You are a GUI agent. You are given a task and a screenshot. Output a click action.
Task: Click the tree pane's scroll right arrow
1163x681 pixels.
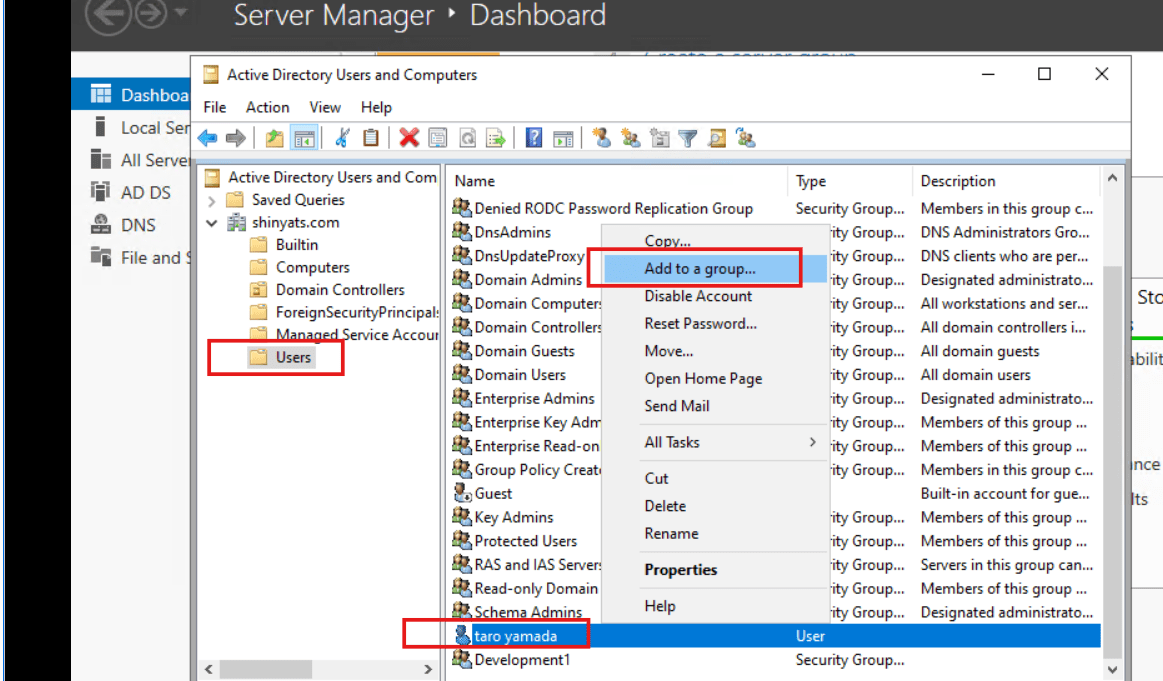428,669
